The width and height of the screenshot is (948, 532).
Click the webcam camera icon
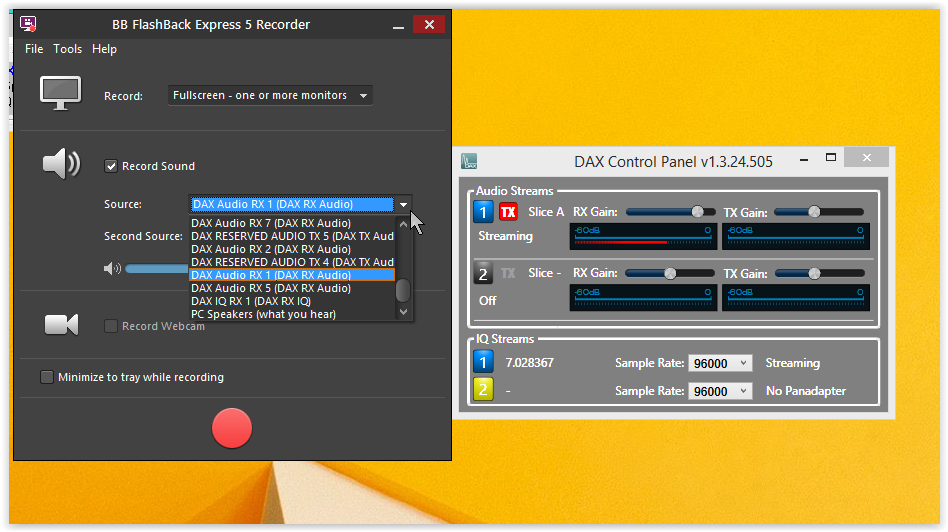click(x=61, y=325)
